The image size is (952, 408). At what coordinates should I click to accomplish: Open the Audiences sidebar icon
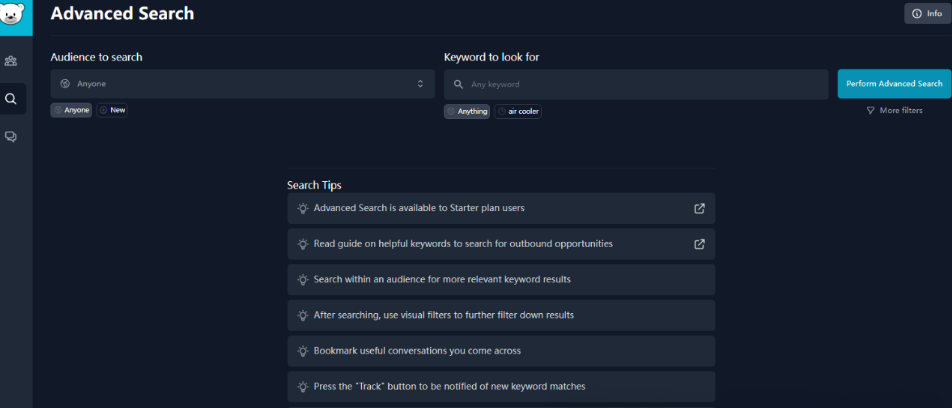pos(11,61)
